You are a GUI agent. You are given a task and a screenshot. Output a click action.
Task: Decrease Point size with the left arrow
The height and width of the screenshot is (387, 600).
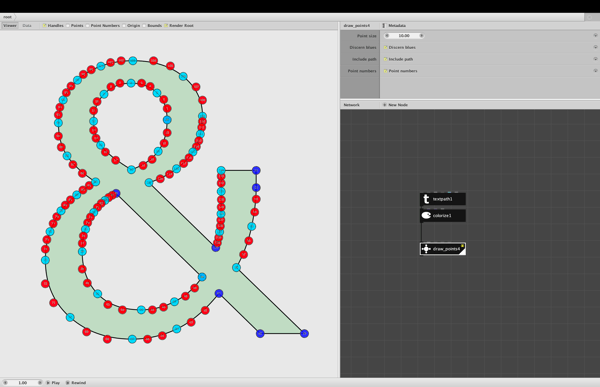pos(387,36)
